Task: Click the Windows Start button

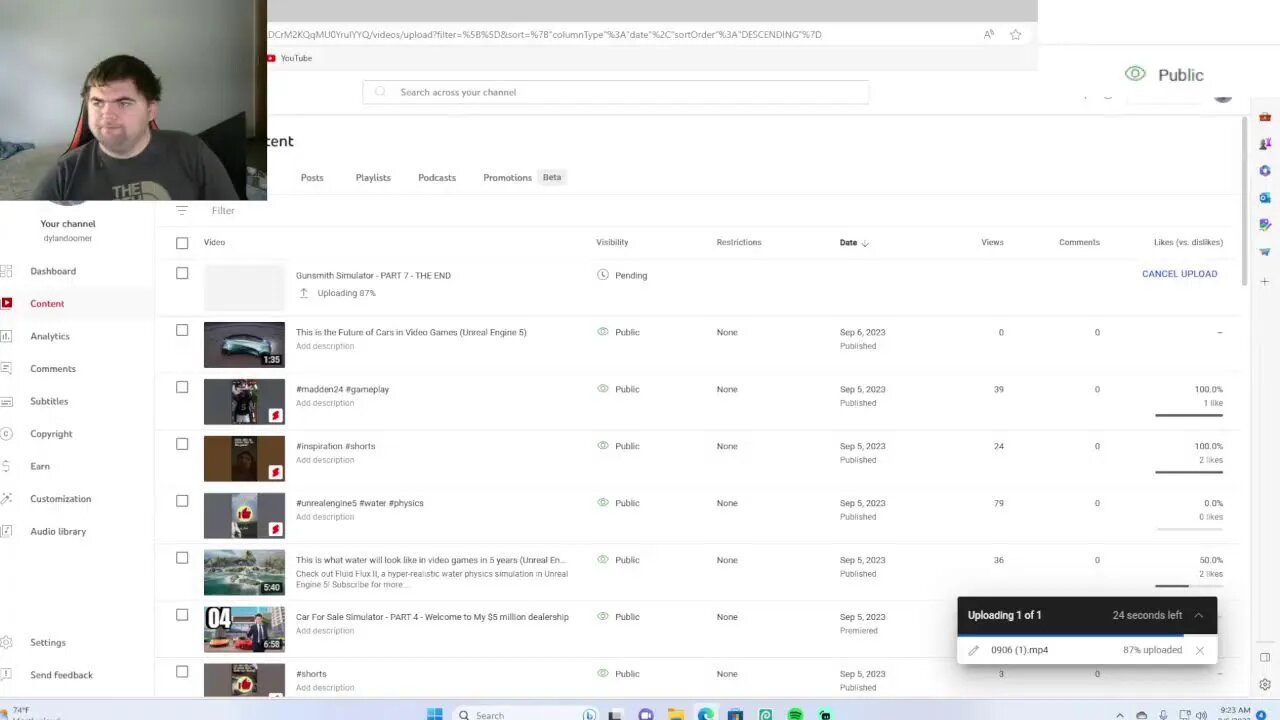Action: [x=434, y=714]
